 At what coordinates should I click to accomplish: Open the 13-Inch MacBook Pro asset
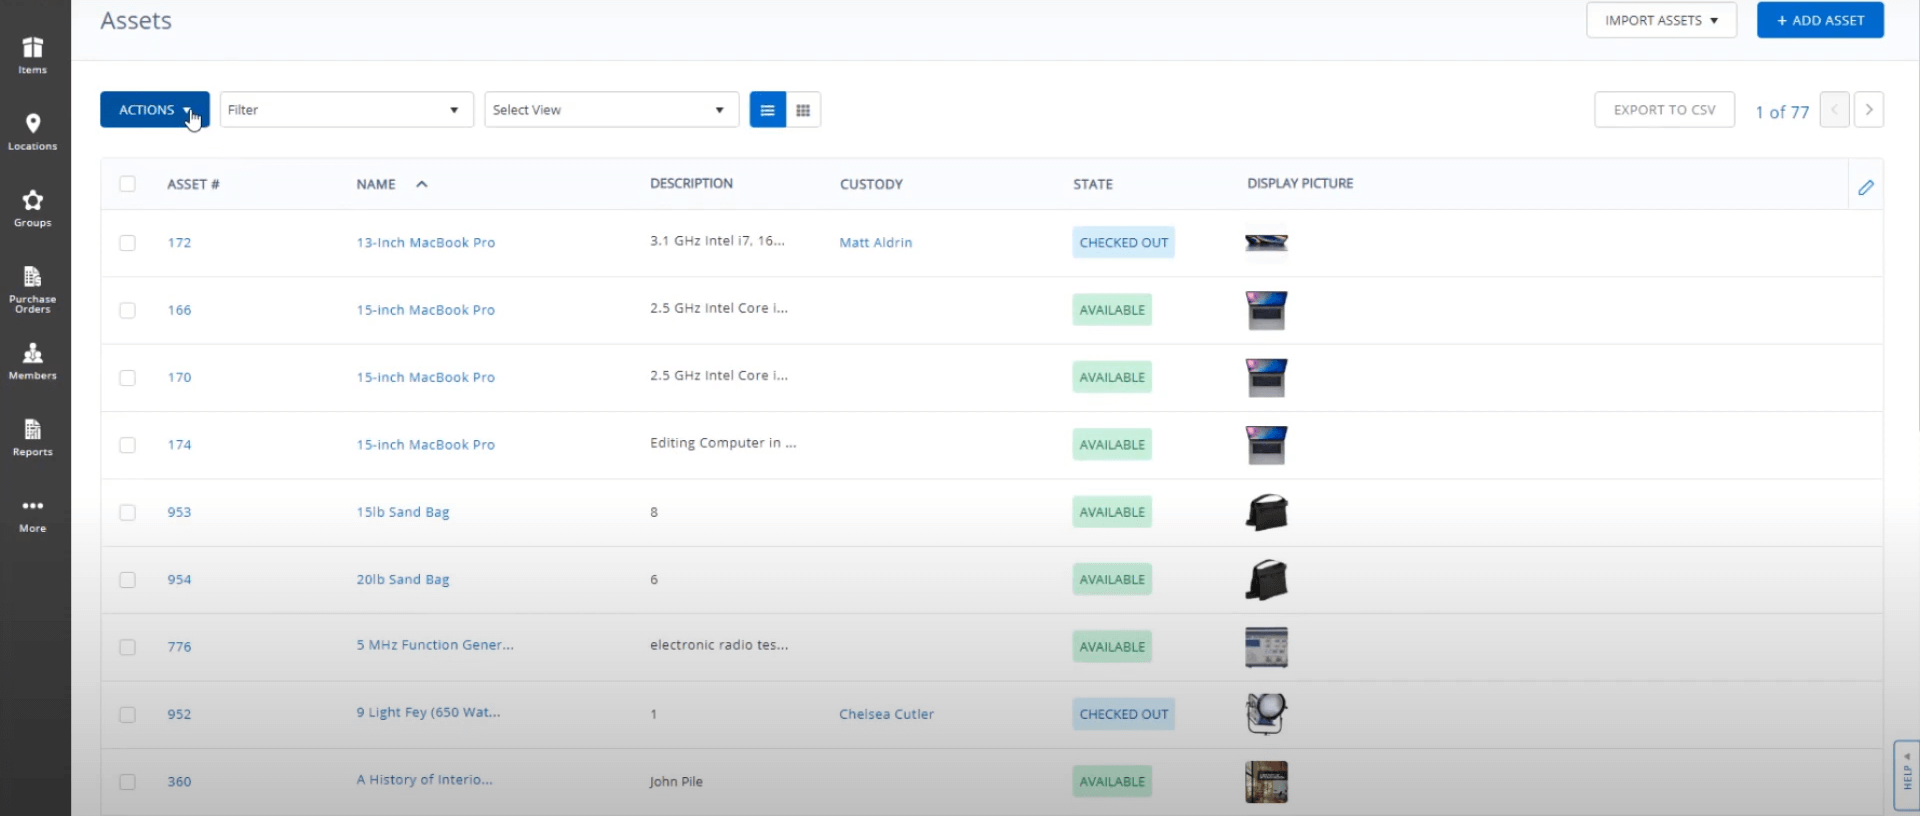[426, 243]
